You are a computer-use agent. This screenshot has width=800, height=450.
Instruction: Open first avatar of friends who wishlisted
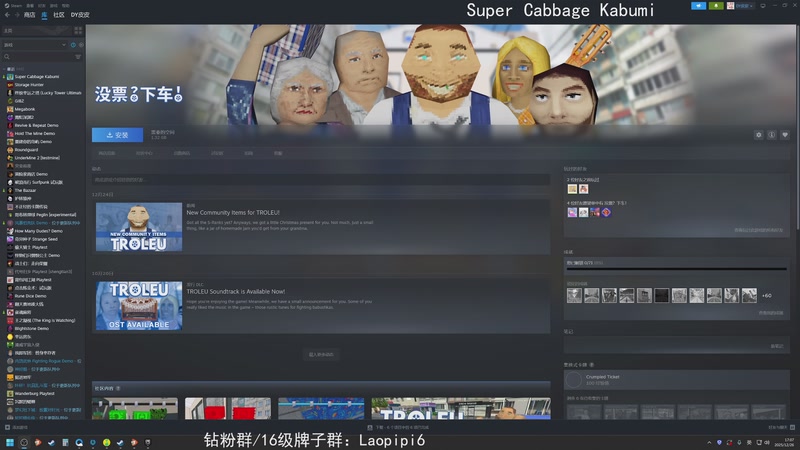(572, 212)
